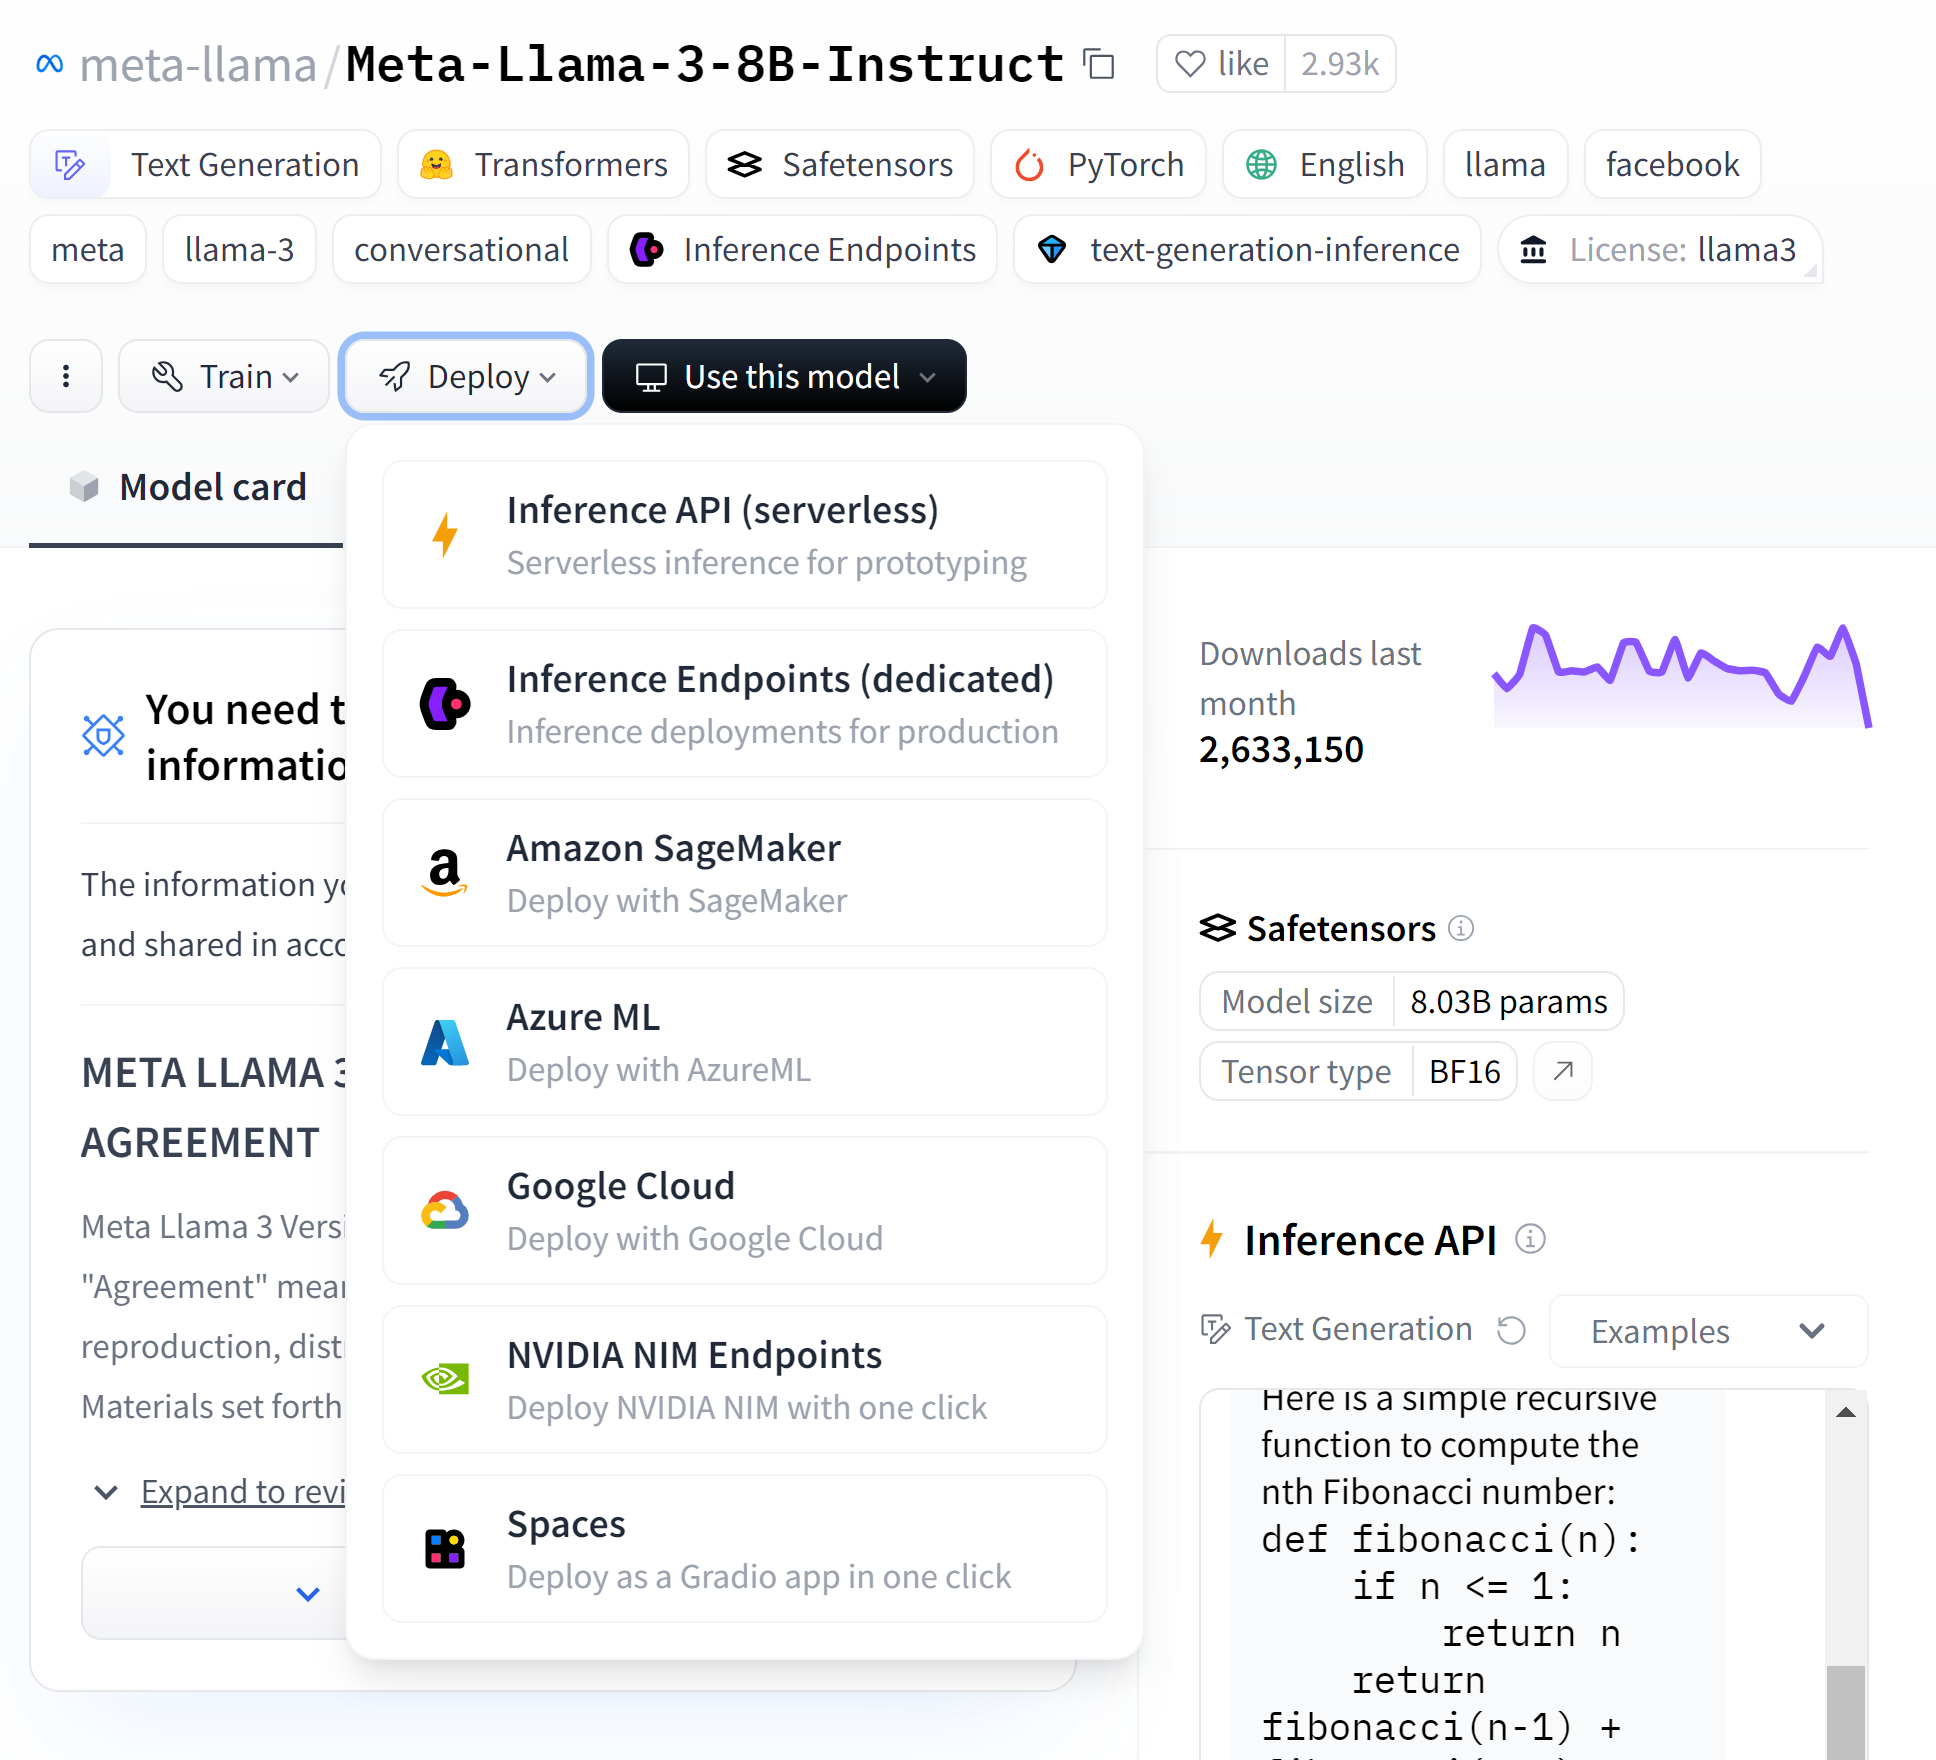Click the BF16 tensor type badge
The width and height of the screenshot is (1936, 1760).
[1465, 1071]
